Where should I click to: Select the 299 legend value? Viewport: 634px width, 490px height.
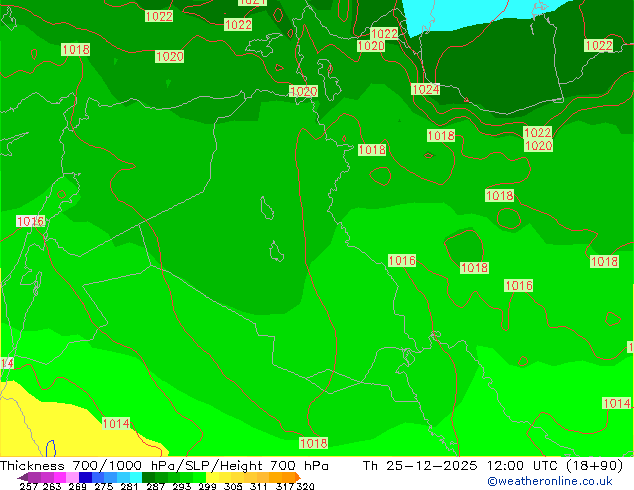pyautogui.click(x=207, y=486)
